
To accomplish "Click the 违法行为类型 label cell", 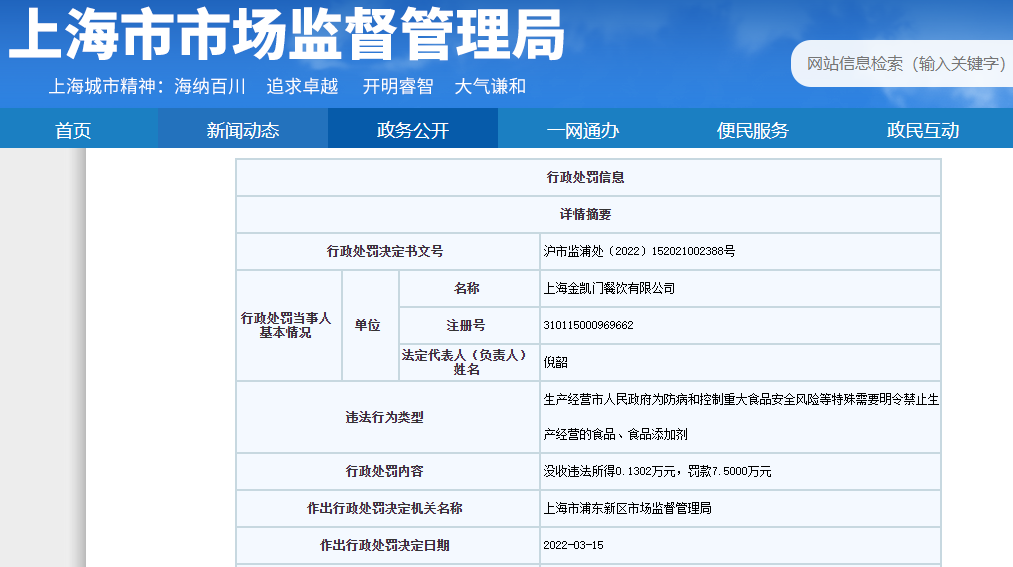I will 388,417.
